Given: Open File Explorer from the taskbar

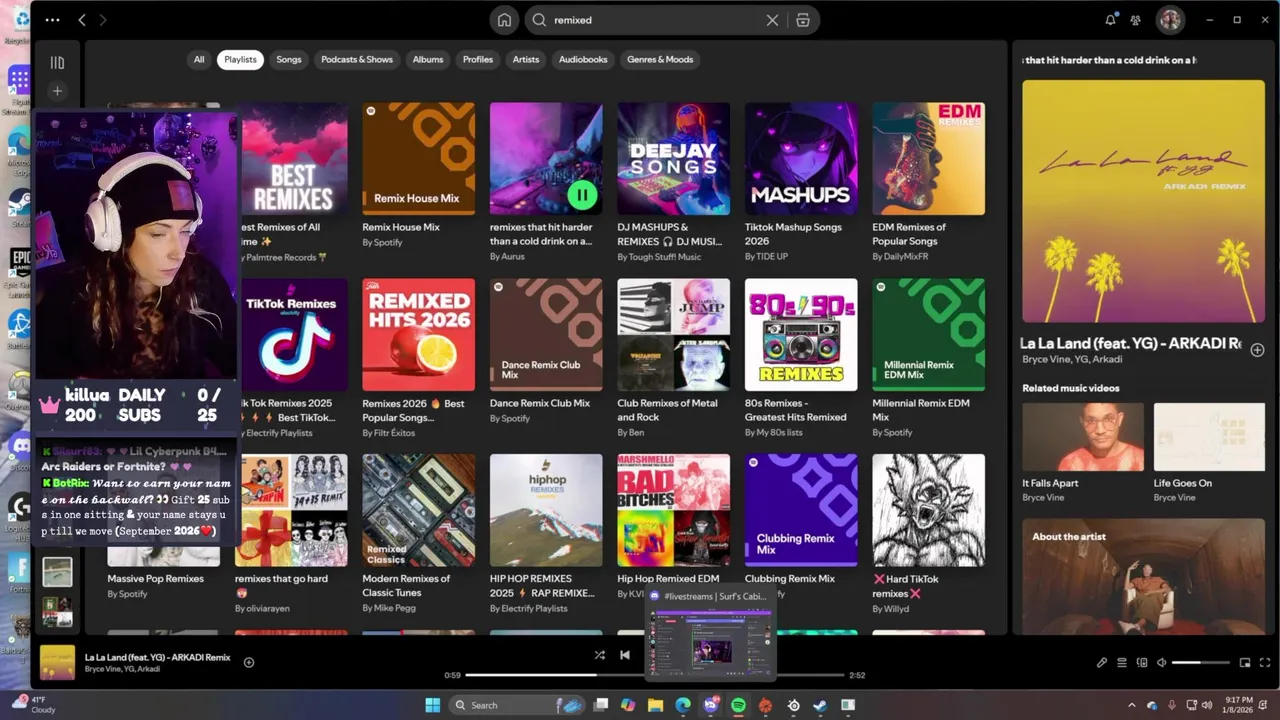Looking at the screenshot, I should (655, 705).
